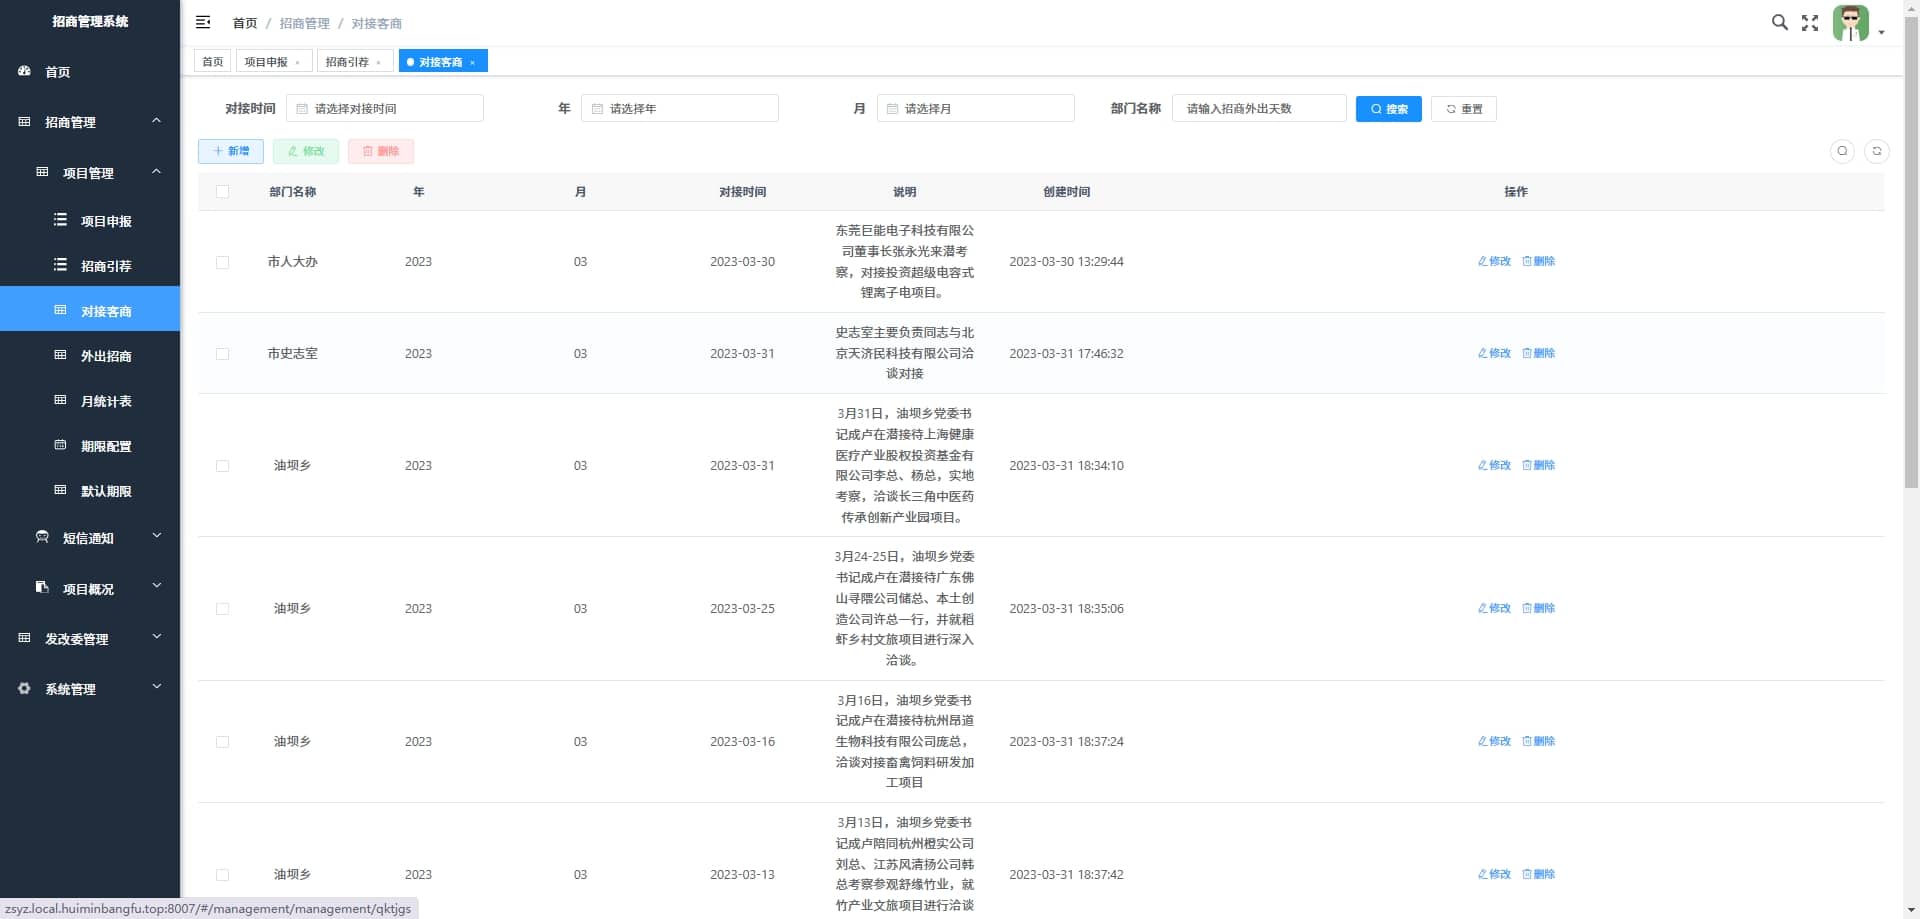Check the 2023-03-25 row checkbox
The height and width of the screenshot is (919, 1920).
(x=222, y=609)
